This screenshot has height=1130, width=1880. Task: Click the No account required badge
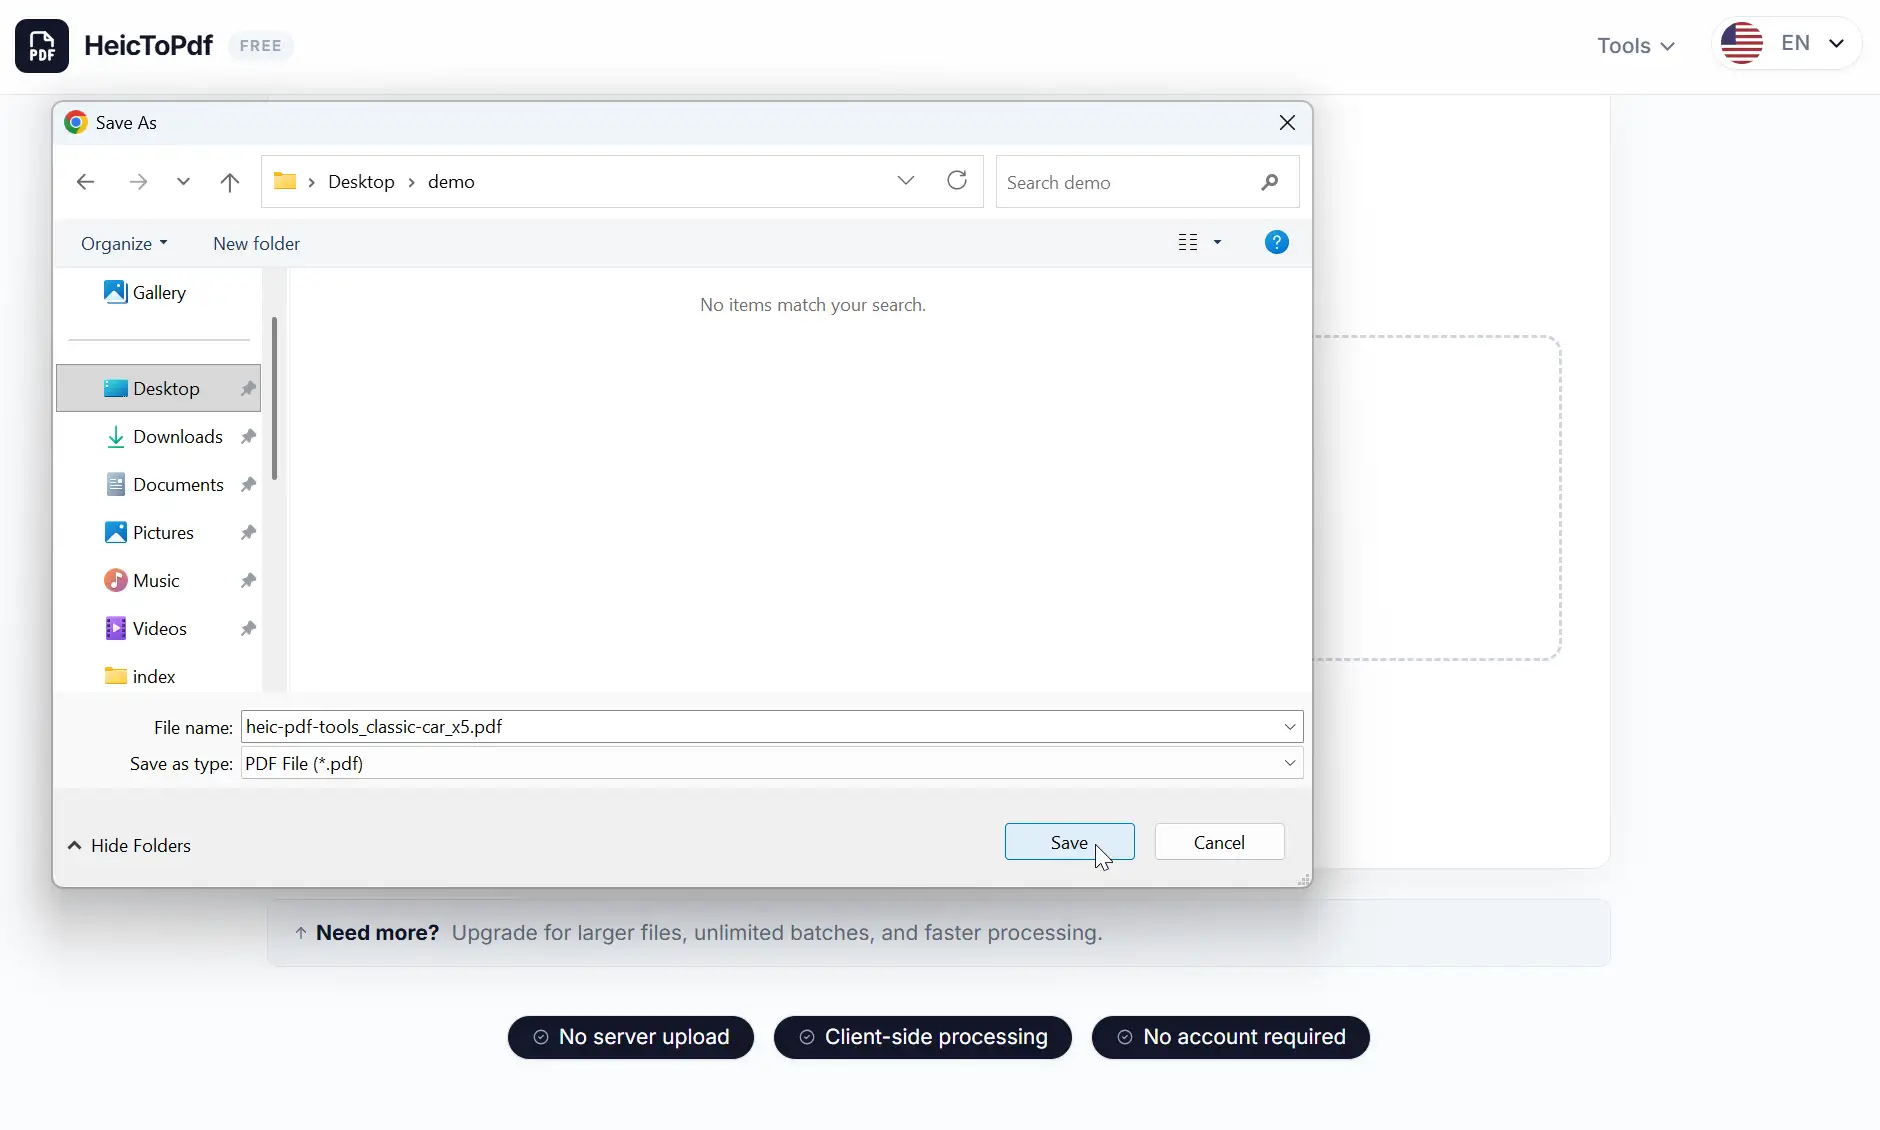coord(1231,1037)
